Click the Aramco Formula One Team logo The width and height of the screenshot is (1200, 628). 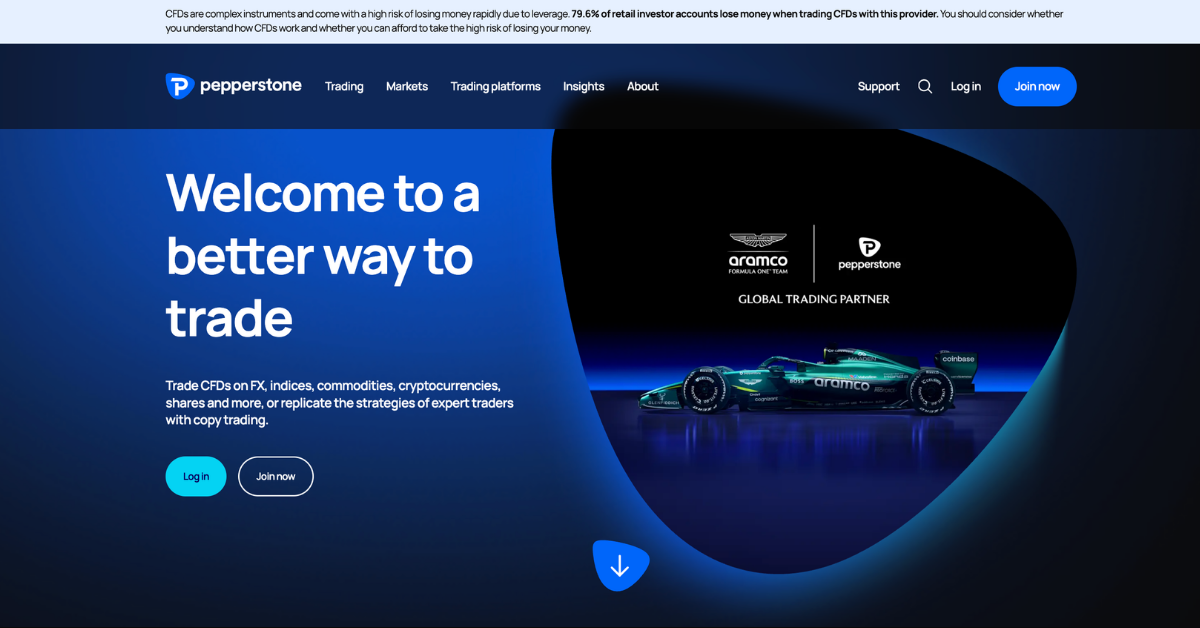(x=758, y=254)
